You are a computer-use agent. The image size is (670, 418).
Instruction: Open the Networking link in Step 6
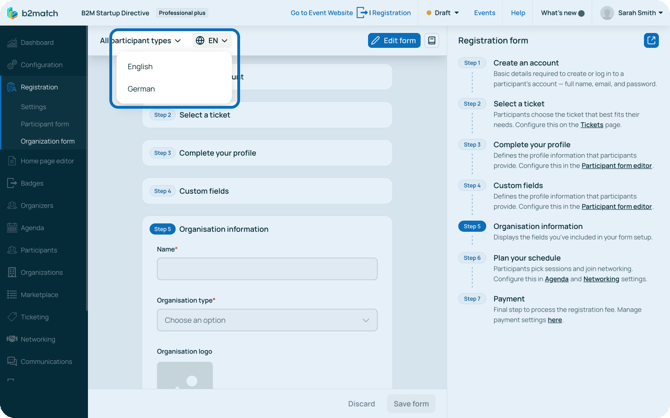pyautogui.click(x=601, y=279)
